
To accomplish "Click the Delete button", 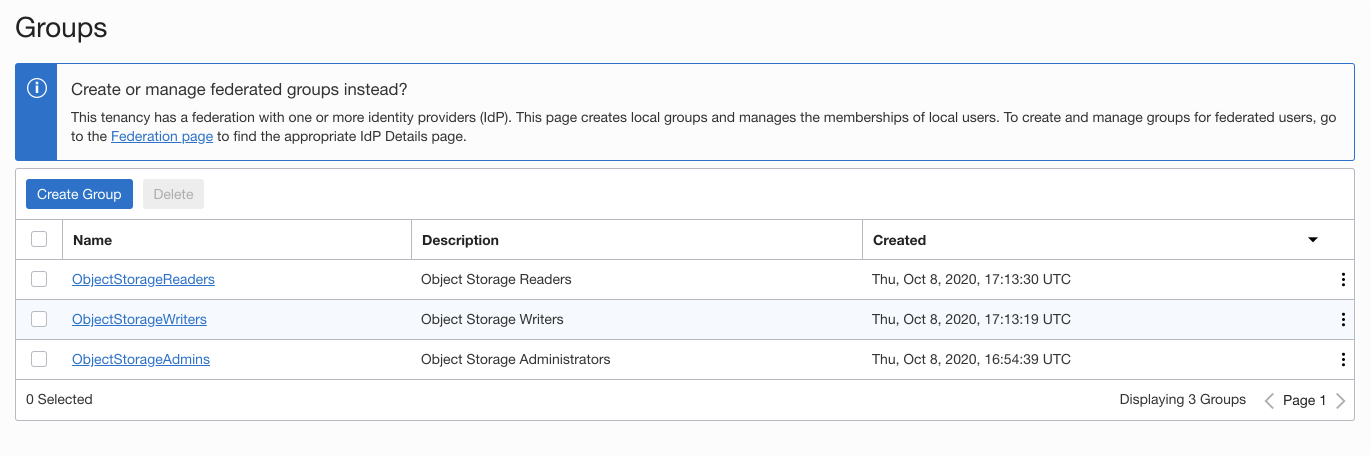I will tap(173, 194).
